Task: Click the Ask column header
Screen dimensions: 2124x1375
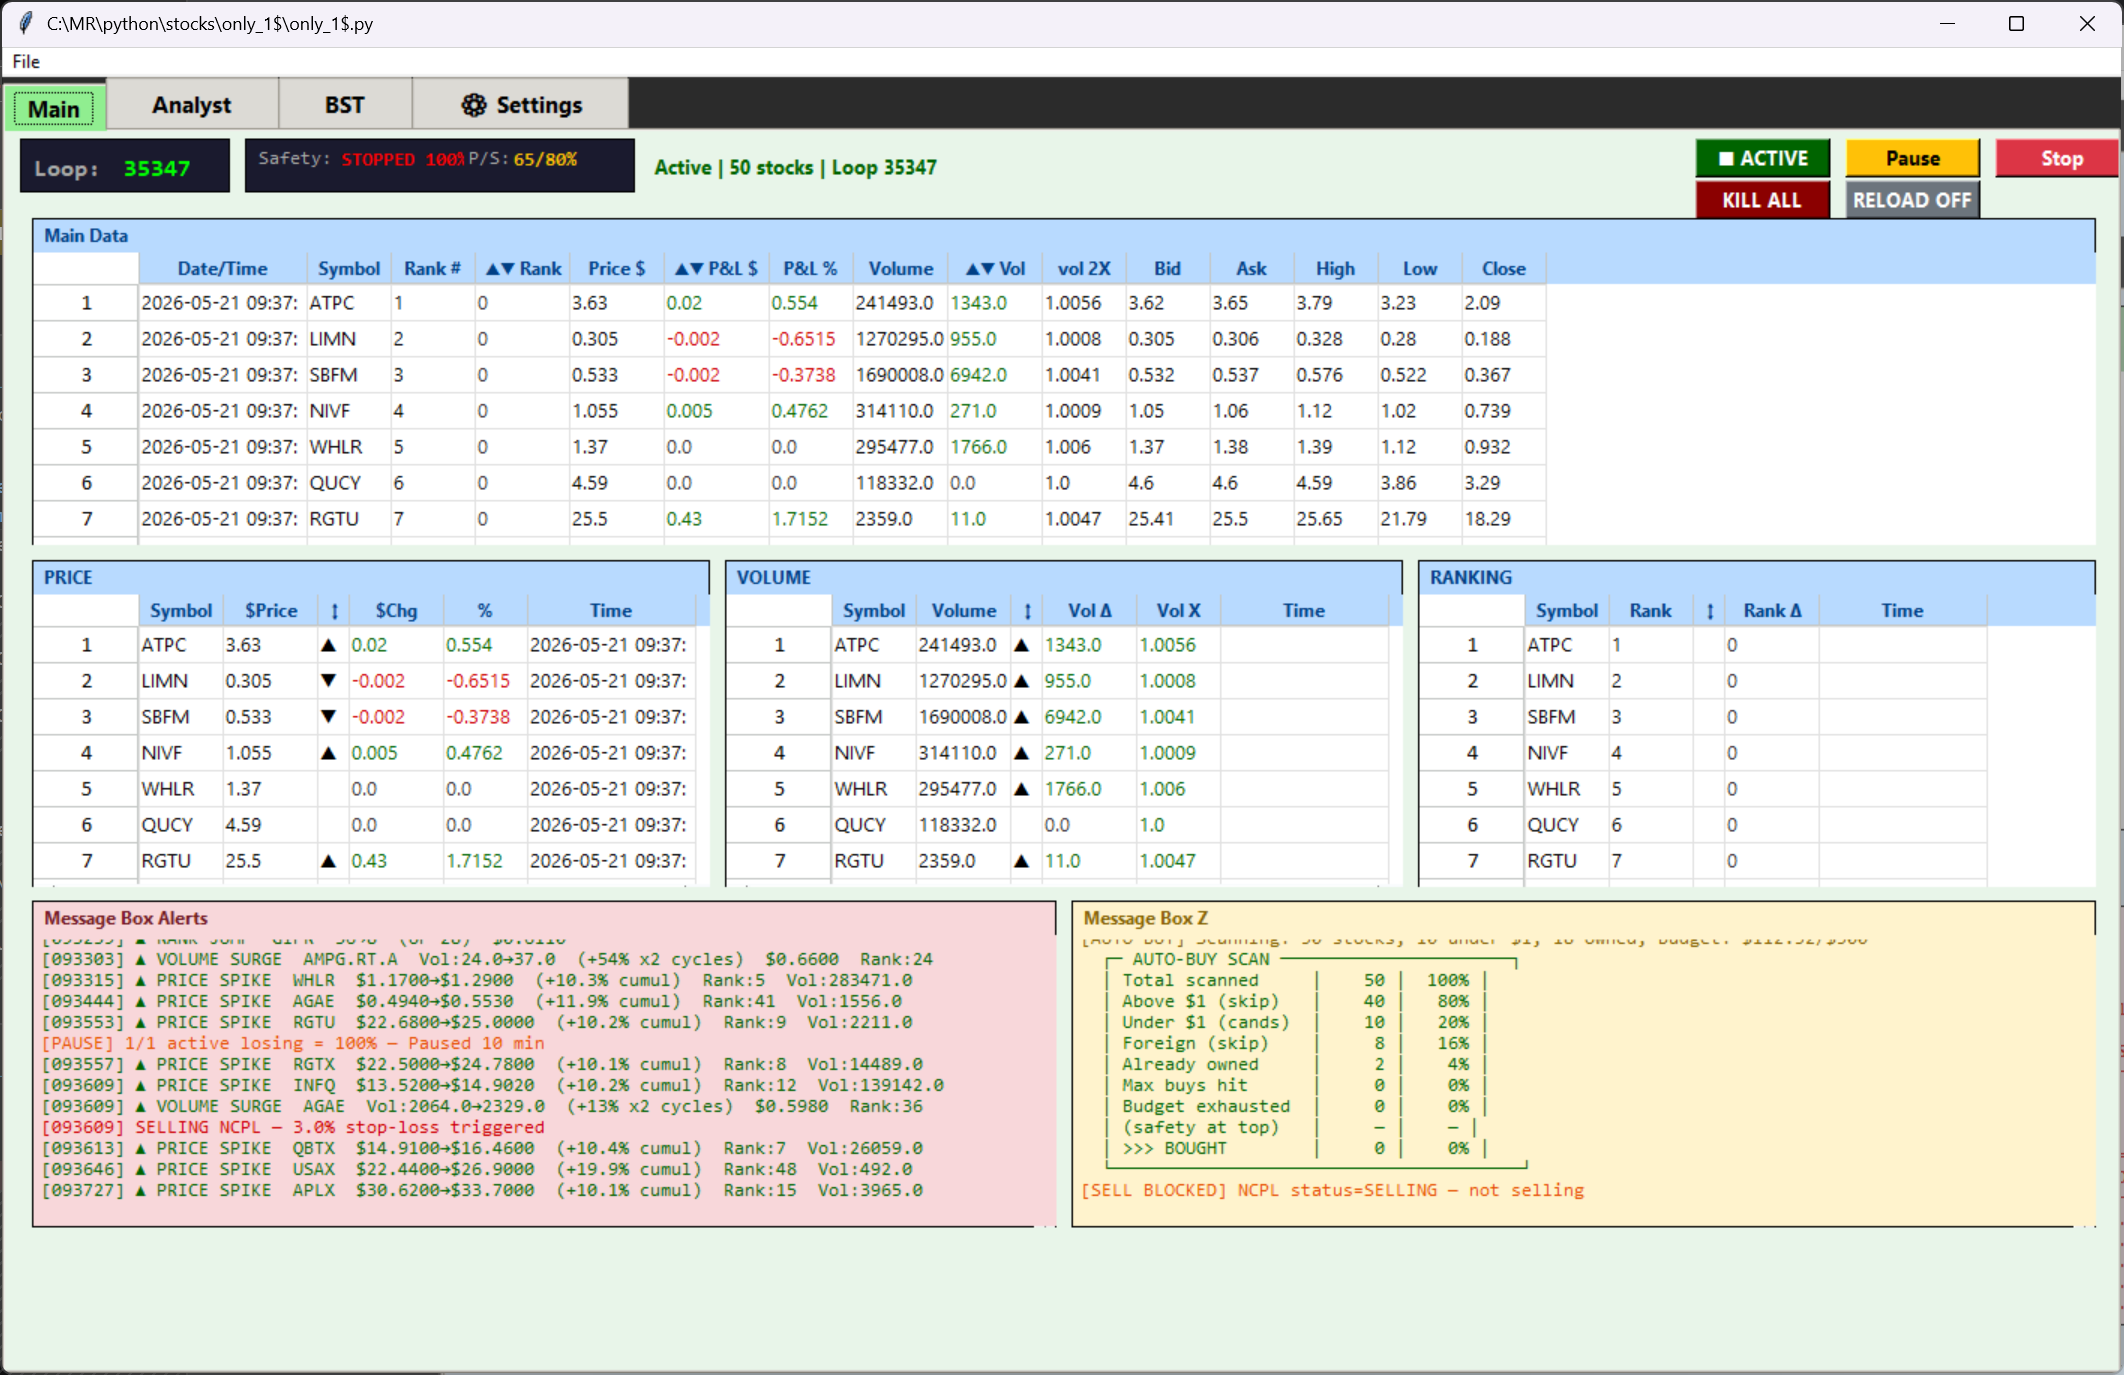Action: click(1251, 269)
